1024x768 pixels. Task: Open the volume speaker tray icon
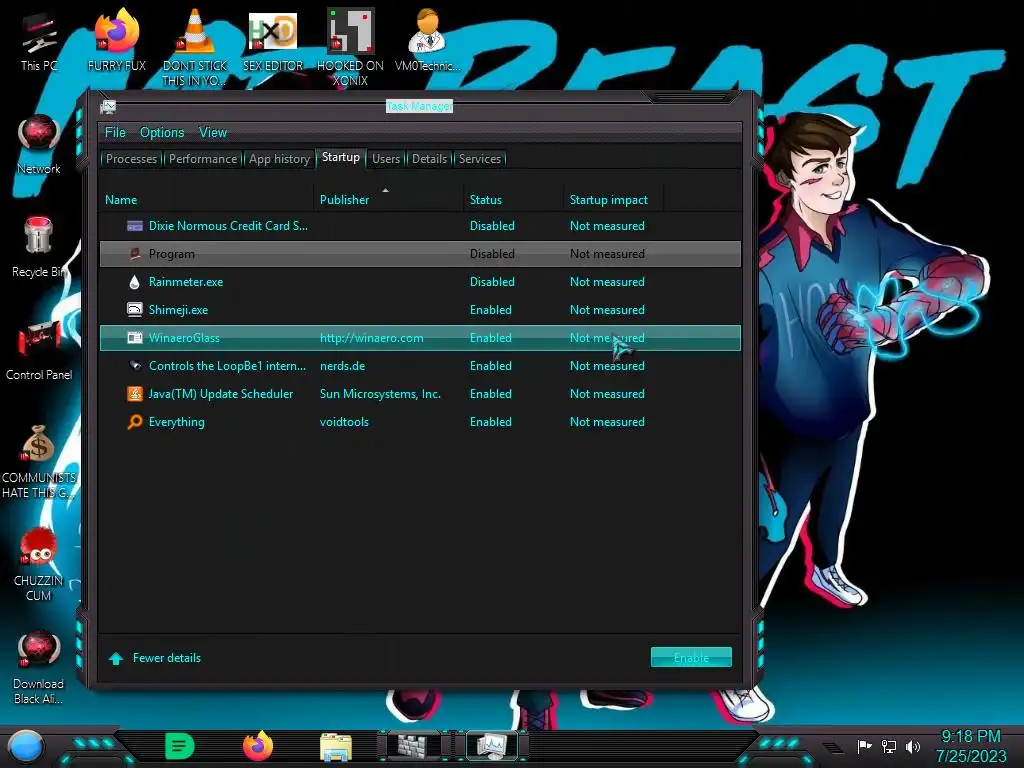[x=913, y=746]
